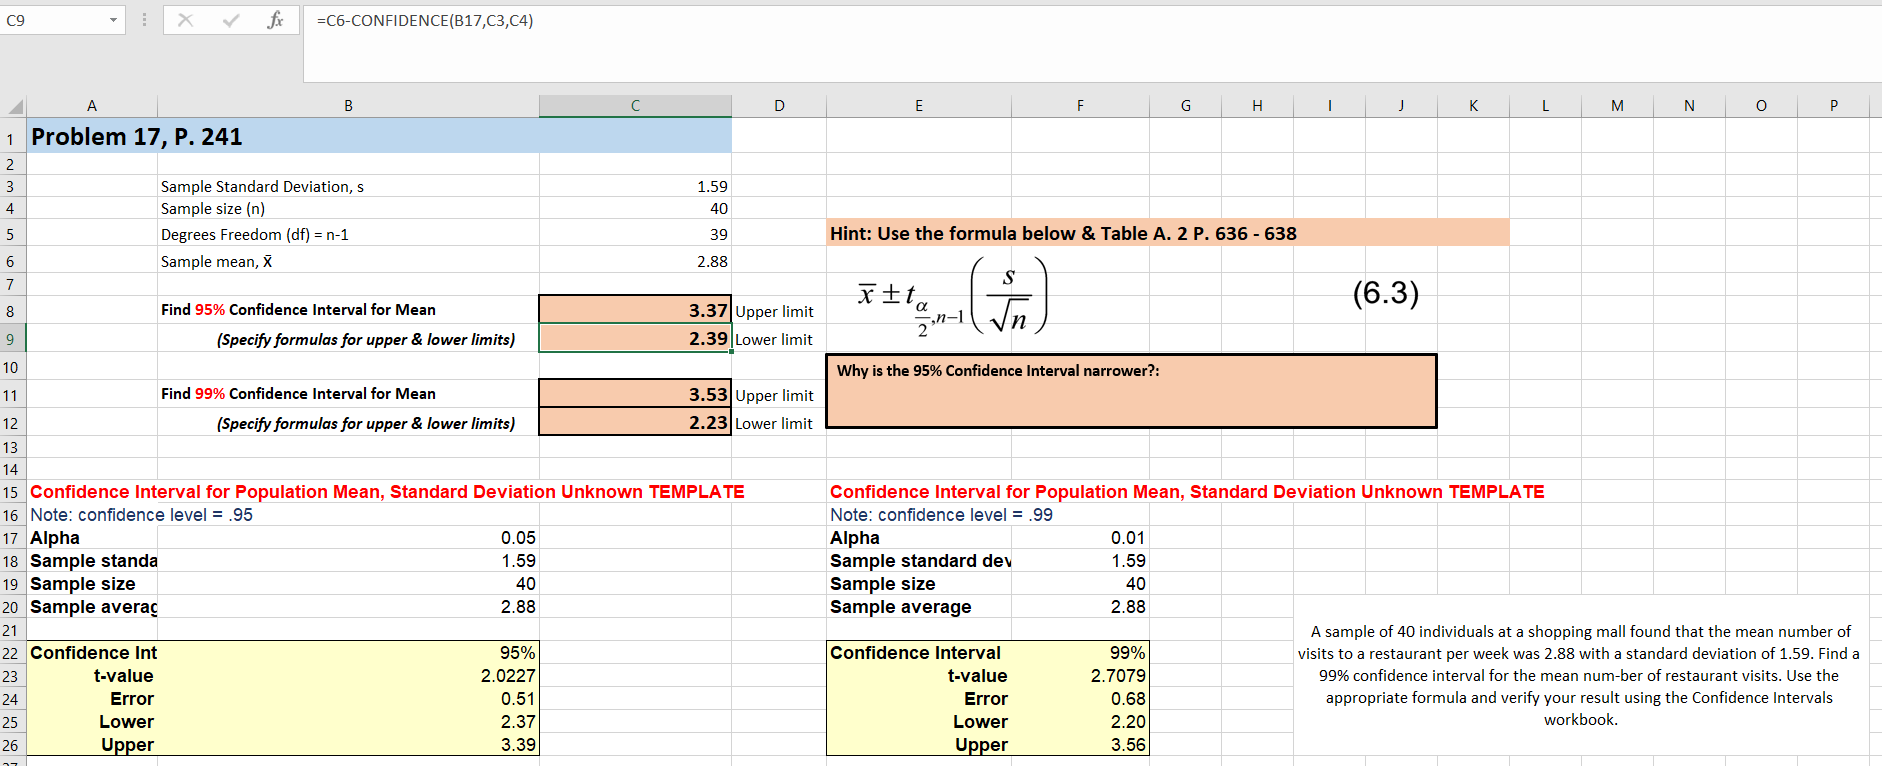The image size is (1882, 766).
Task: Click 'Find 99% Confidence Interval for Mean' label
Action: 298,394
